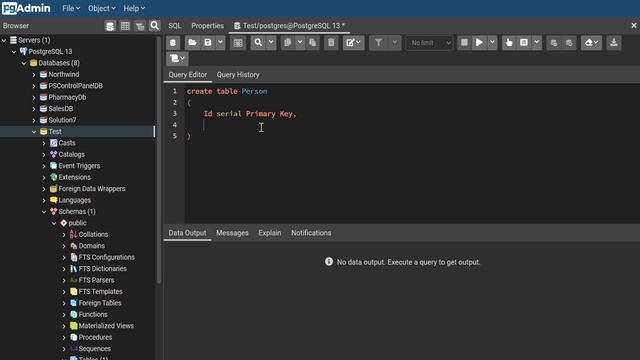Screen dimensions: 640x360
Task: Execute the query with the play button
Action: click(479, 42)
